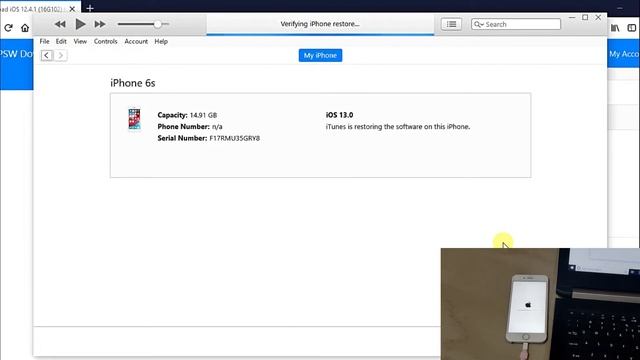This screenshot has height=360, width=640.
Task: Click the browser reload icon
Action: pyautogui.click(x=9, y=28)
